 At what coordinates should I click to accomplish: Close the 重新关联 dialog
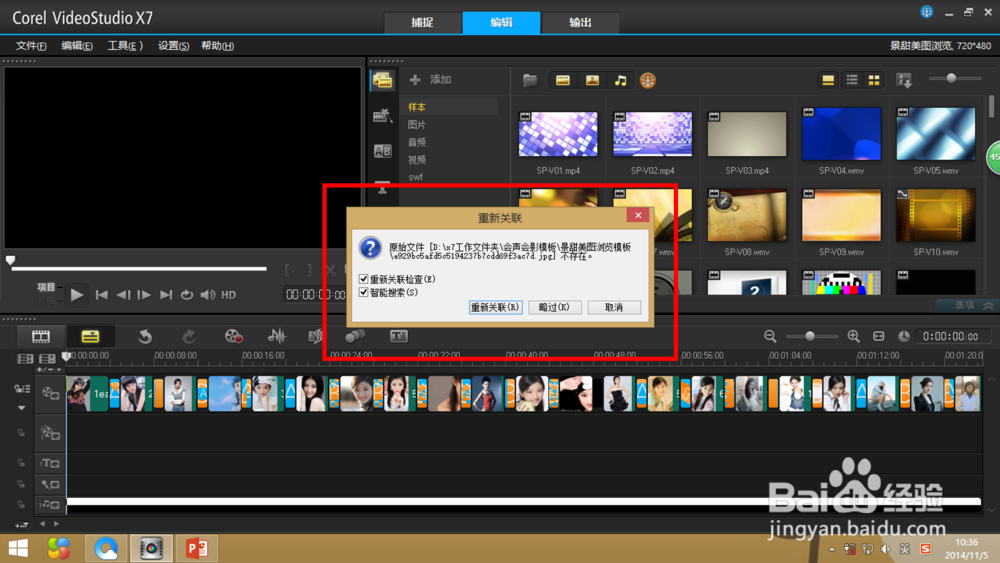(638, 216)
